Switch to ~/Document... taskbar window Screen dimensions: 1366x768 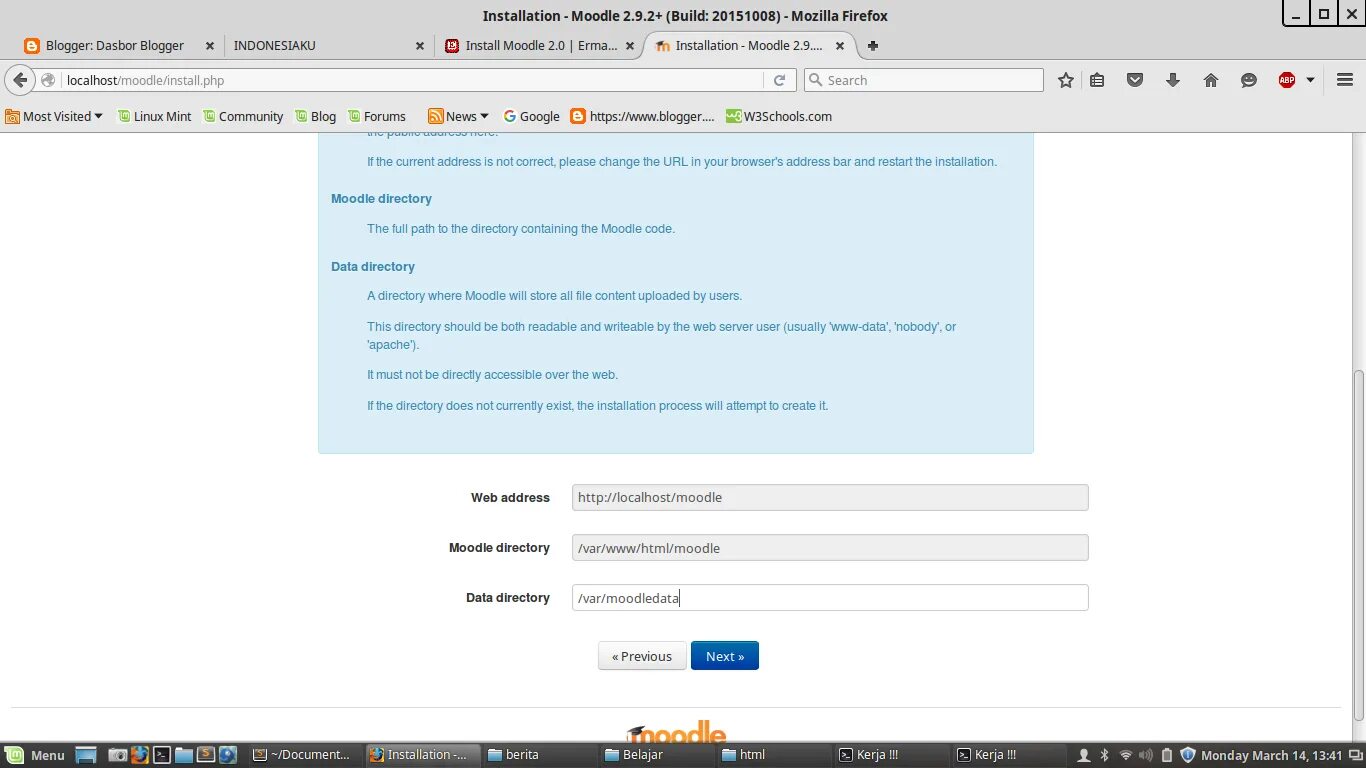(x=303, y=755)
